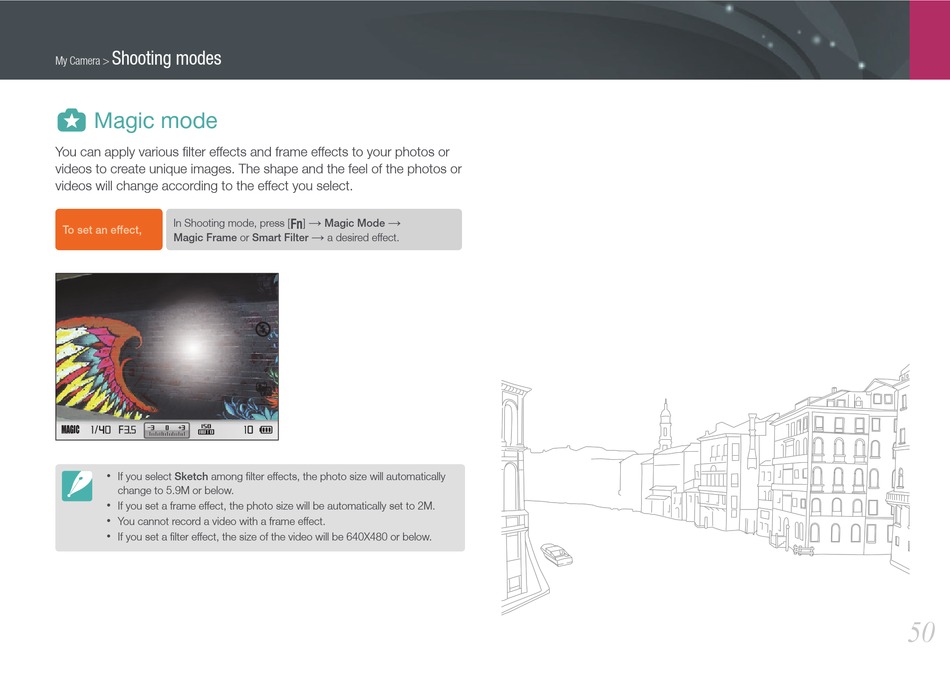Click the "My Camera" breadcrumb

(x=78, y=61)
